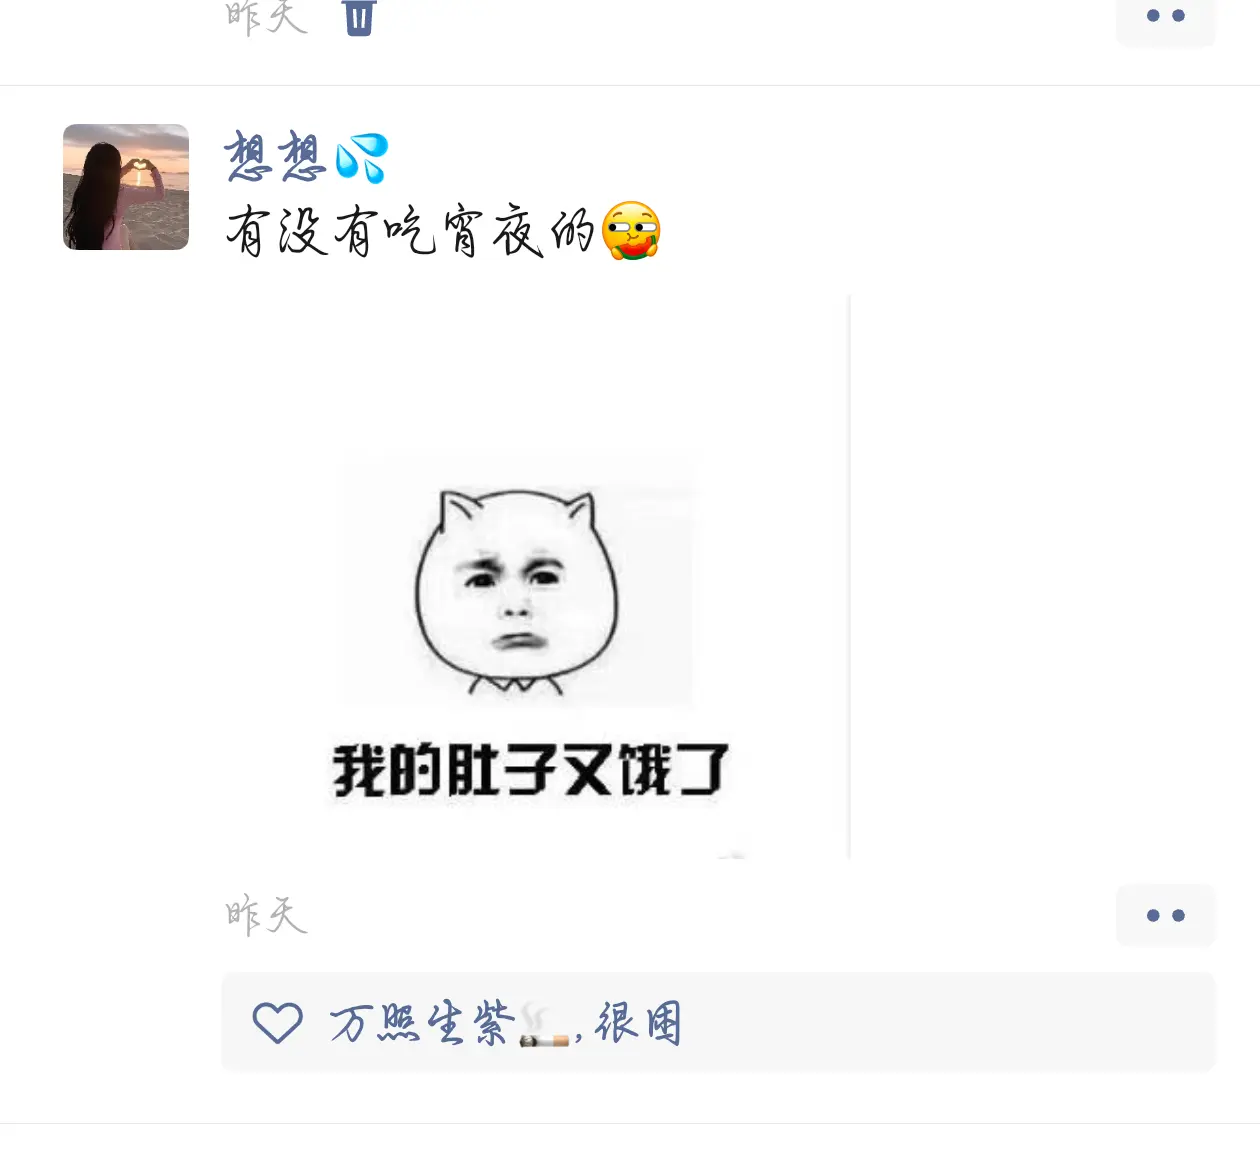Open 想想's profile picture
This screenshot has height=1149, width=1260.
coord(126,187)
